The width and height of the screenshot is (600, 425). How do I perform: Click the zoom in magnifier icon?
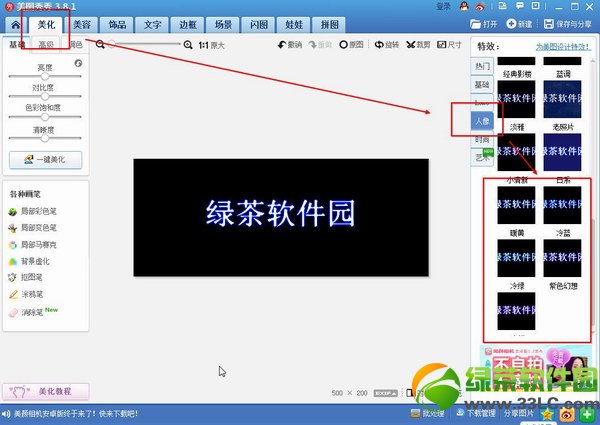click(188, 45)
